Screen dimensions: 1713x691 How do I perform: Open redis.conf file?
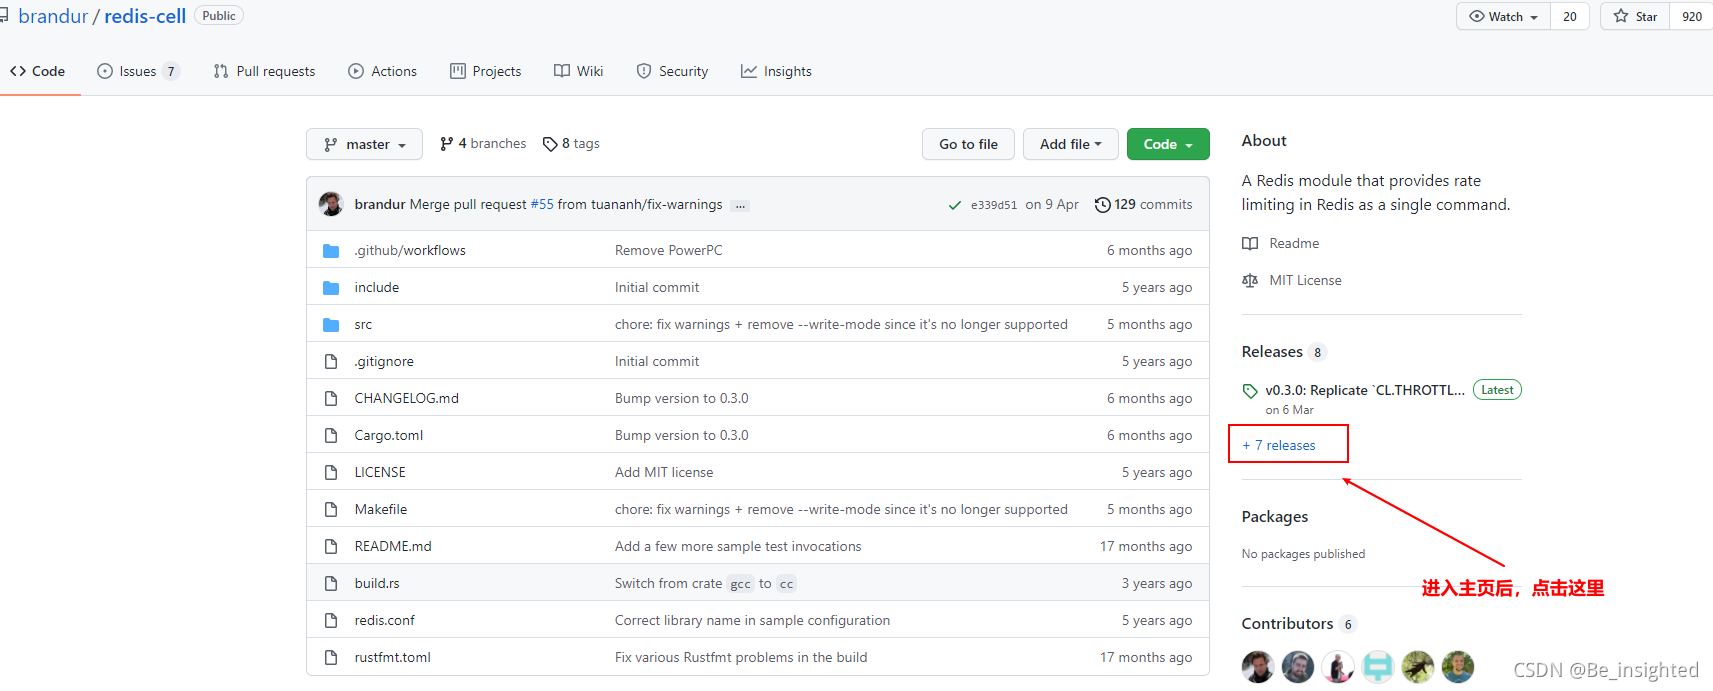[x=384, y=620]
